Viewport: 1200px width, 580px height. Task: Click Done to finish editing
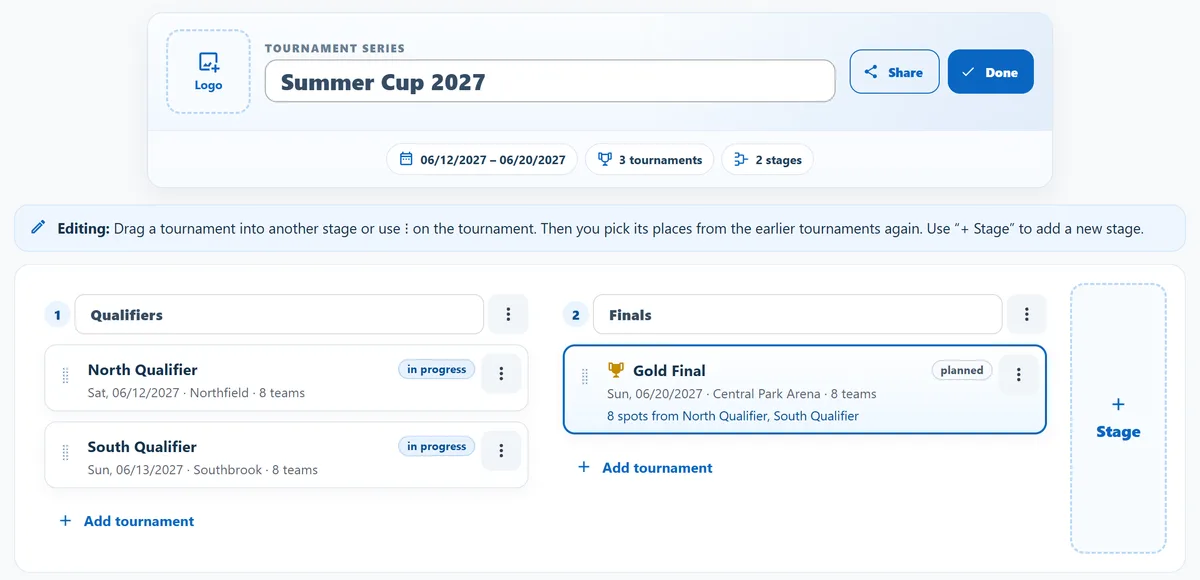990,72
